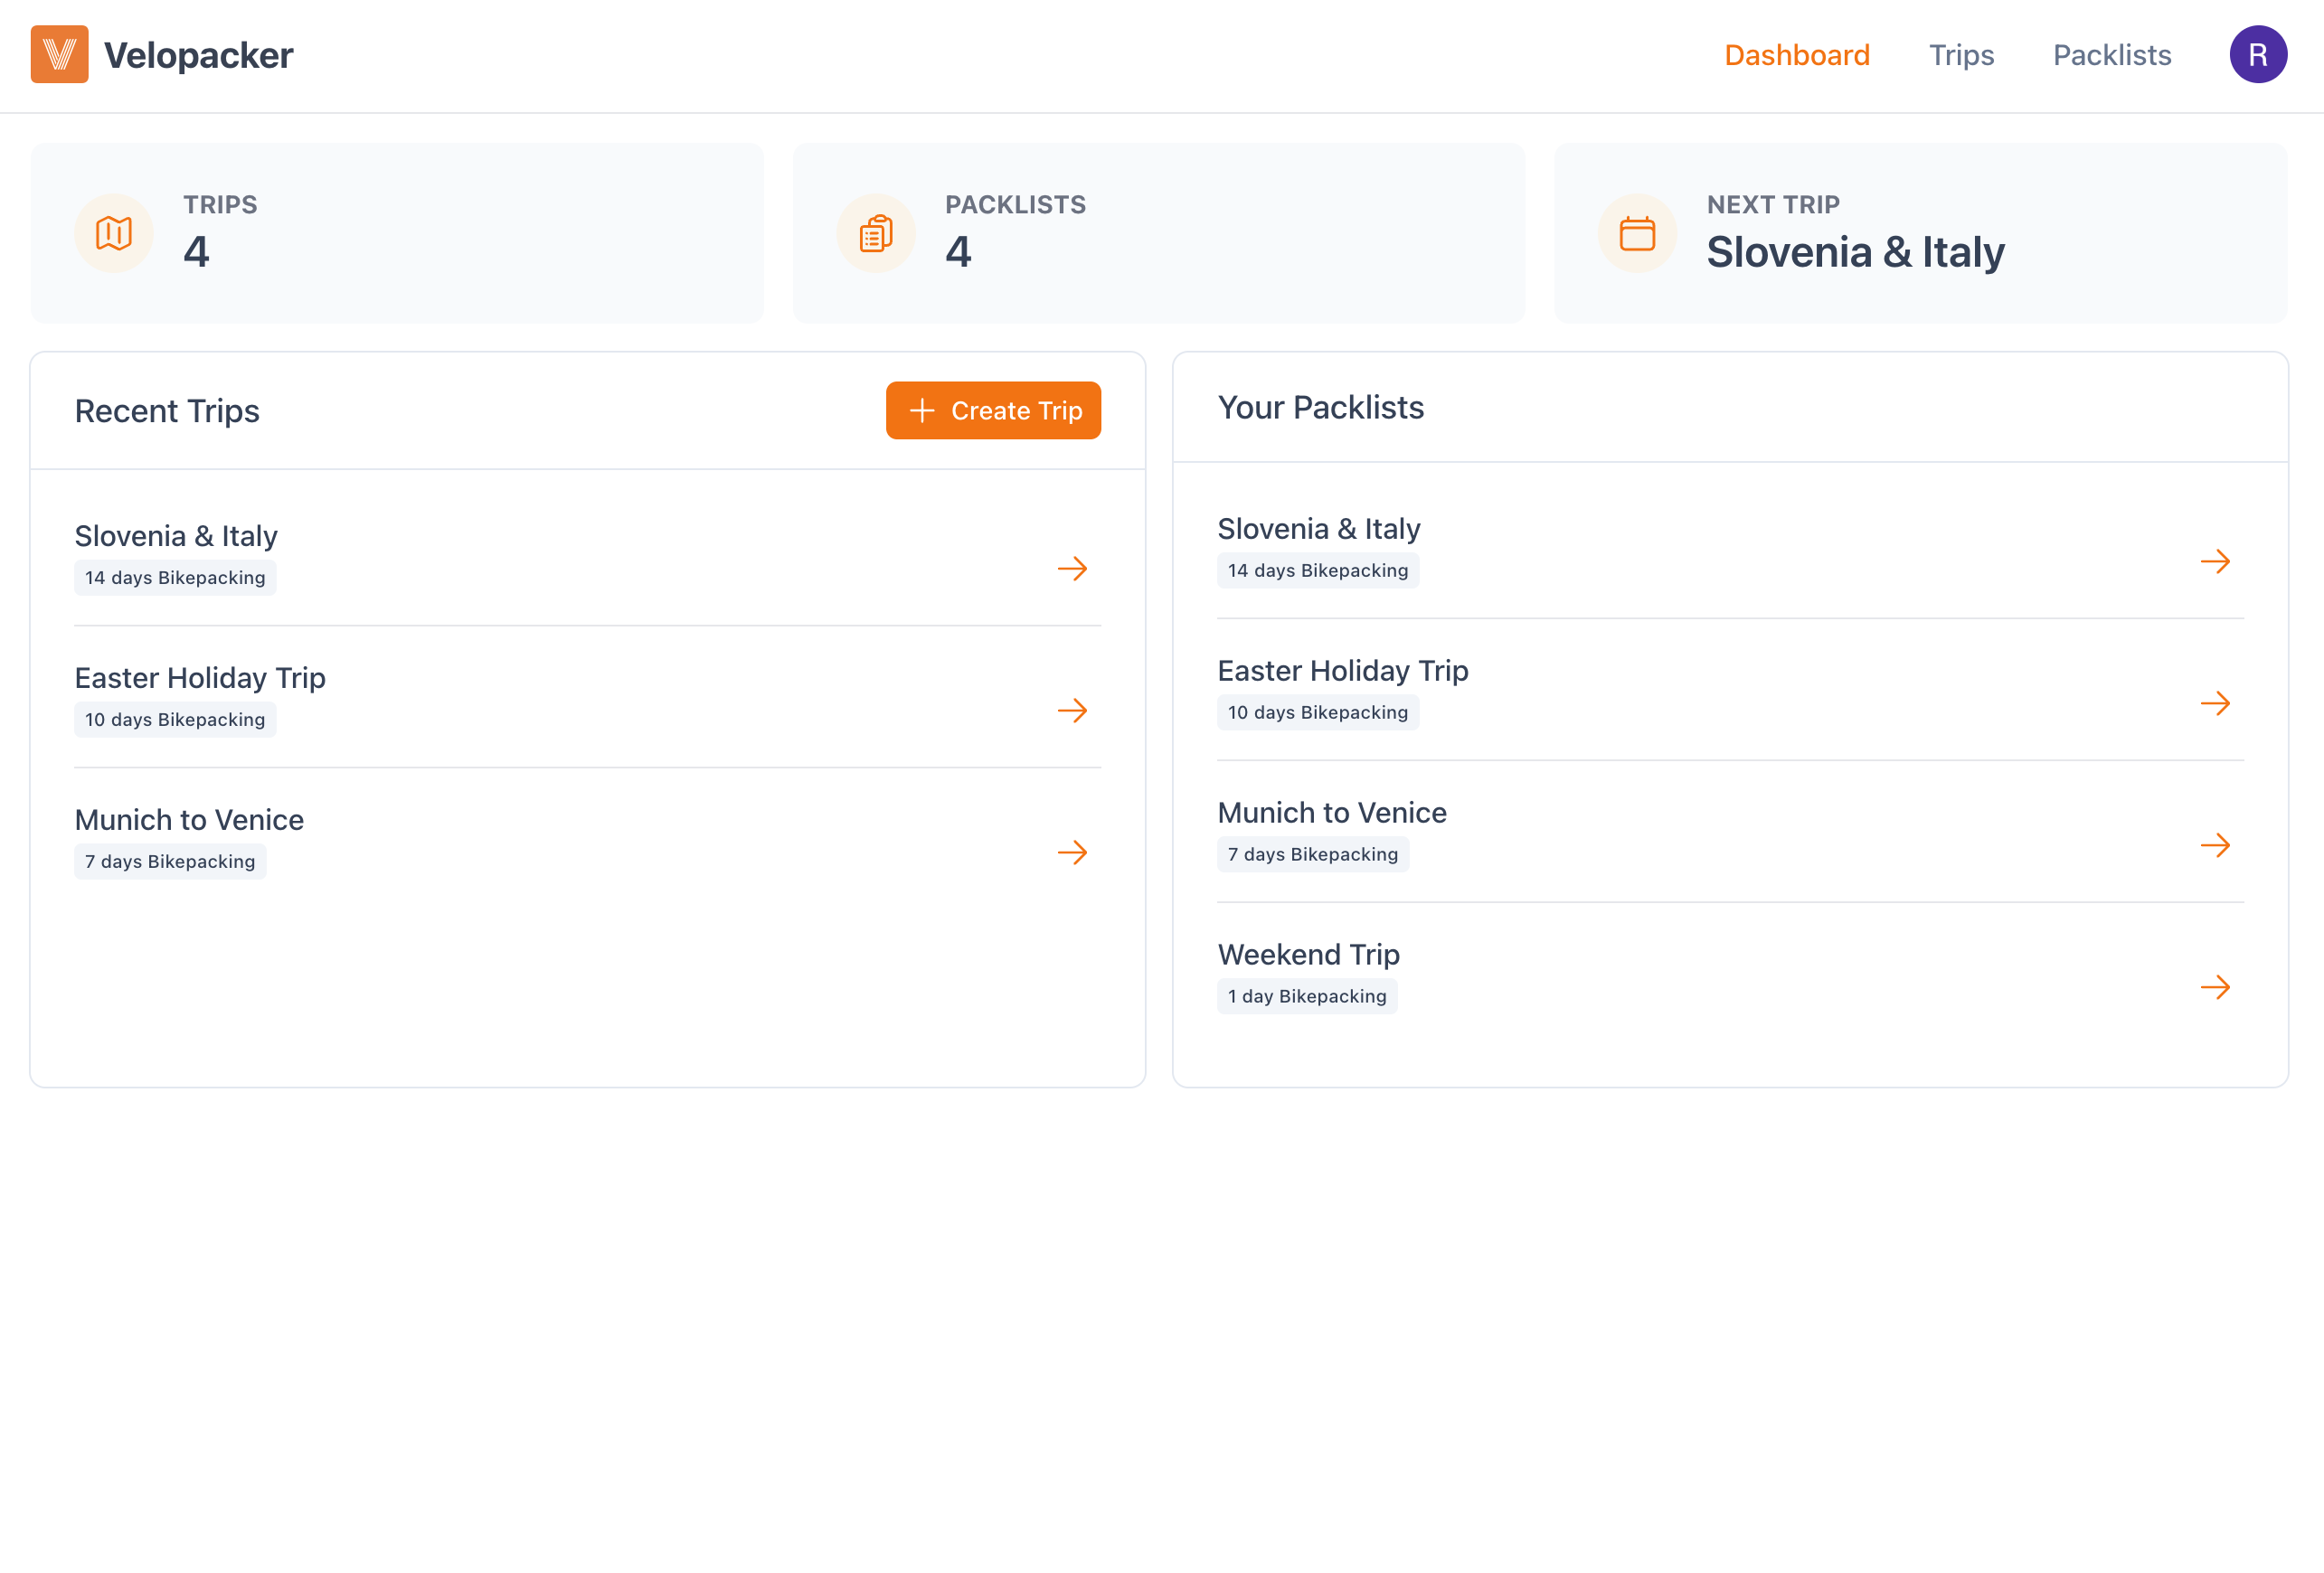Image resolution: width=2324 pixels, height=1573 pixels.
Task: Click the 1 day Bikepacking badge
Action: point(1307,995)
